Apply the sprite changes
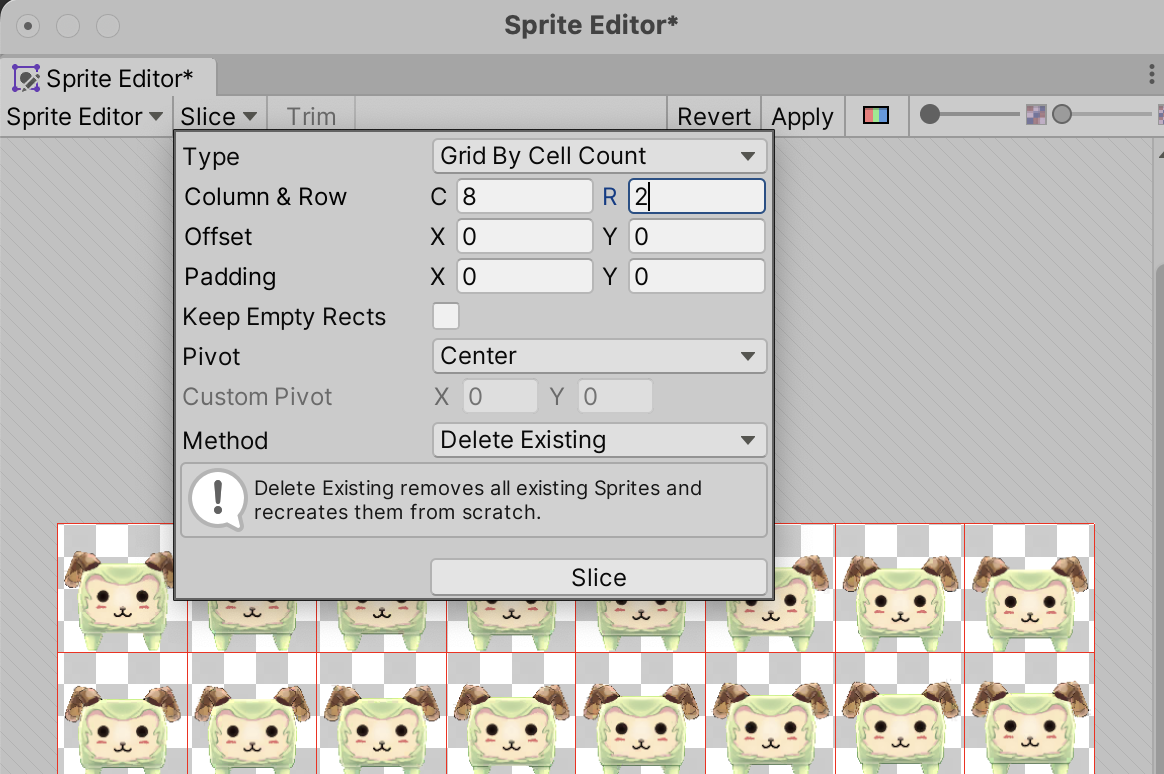The width and height of the screenshot is (1164, 774). (x=803, y=116)
